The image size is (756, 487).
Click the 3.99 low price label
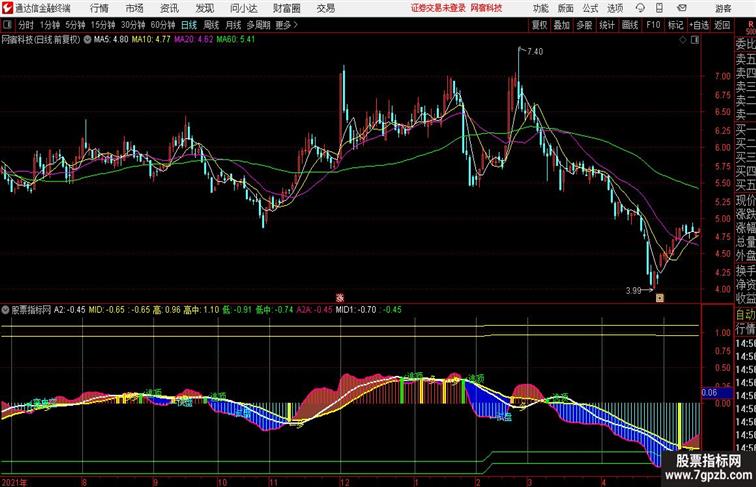[x=634, y=290]
